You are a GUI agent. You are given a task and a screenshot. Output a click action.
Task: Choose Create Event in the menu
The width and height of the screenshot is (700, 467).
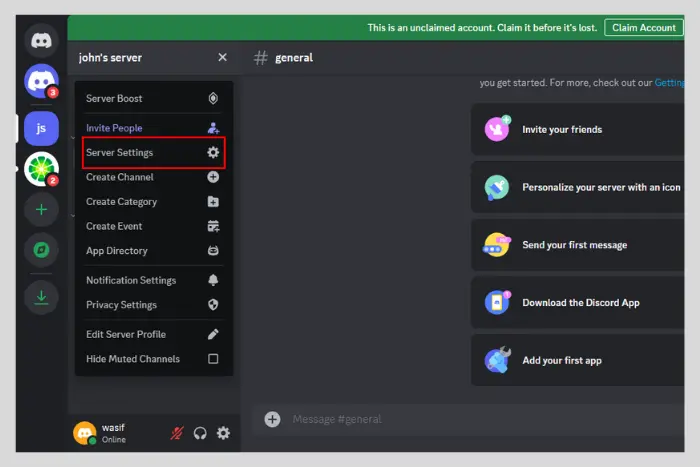click(x=154, y=226)
